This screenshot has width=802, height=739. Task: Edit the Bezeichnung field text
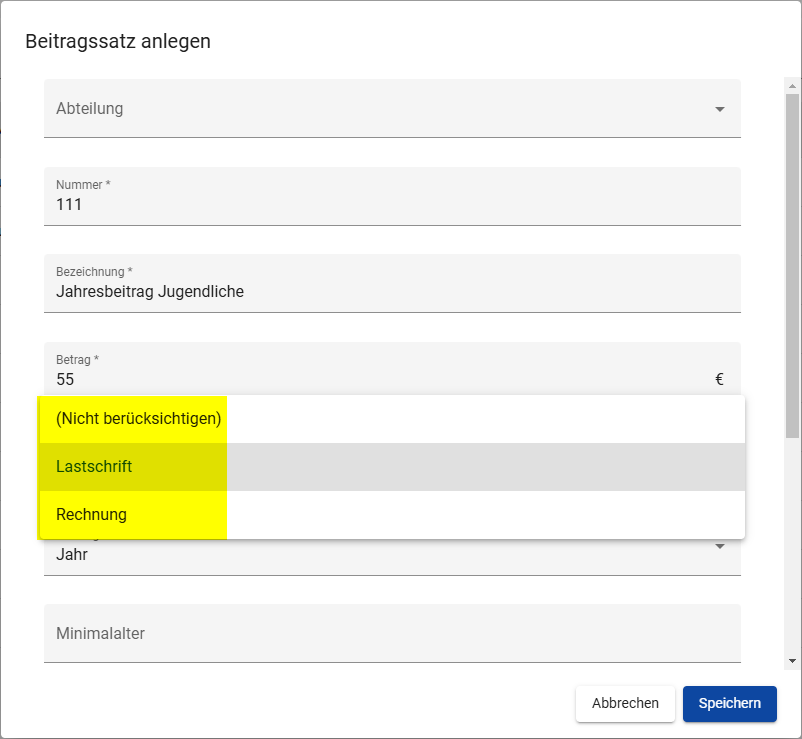point(392,283)
